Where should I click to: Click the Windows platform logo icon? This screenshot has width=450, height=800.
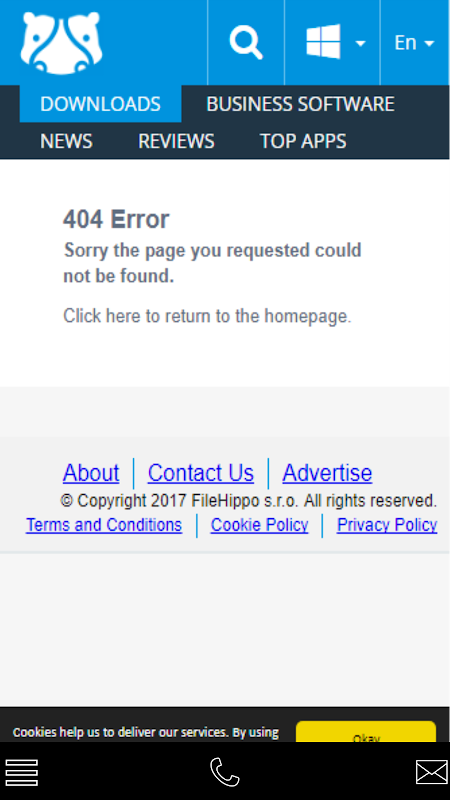323,41
